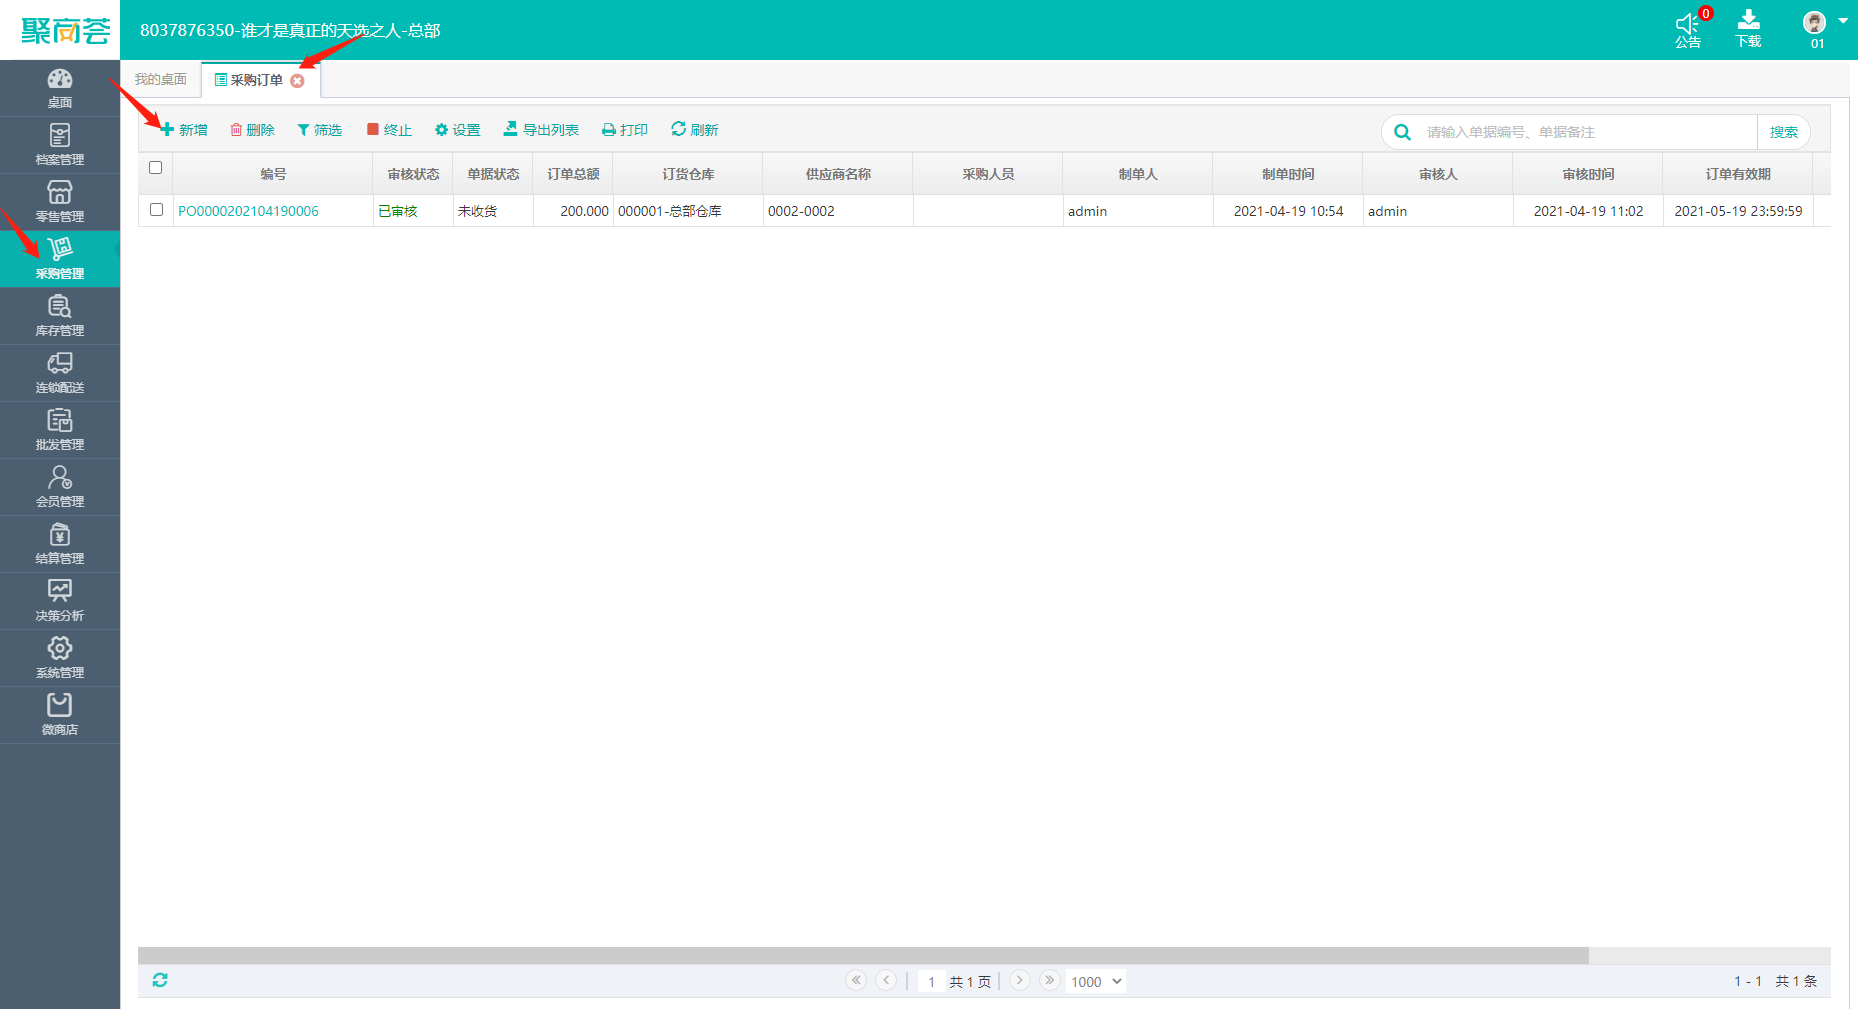Sort by 采购人员 column header

988,174
